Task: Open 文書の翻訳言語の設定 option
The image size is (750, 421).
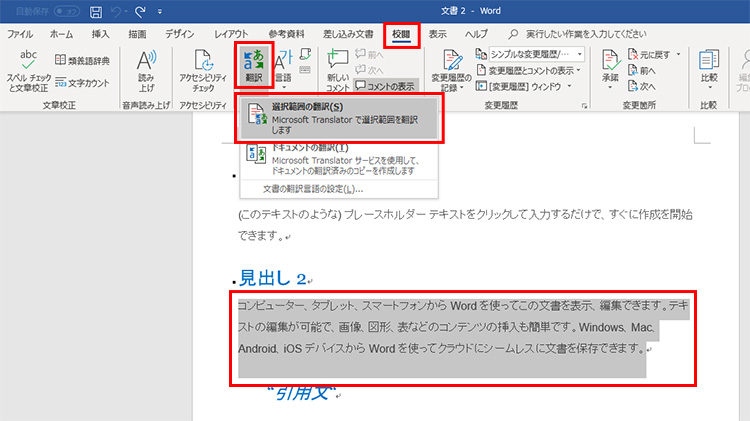Action: 313,188
